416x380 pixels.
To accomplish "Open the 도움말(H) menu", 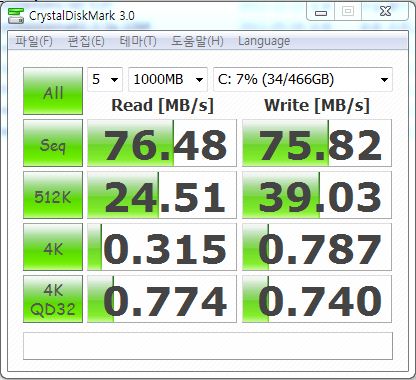I will coord(197,41).
